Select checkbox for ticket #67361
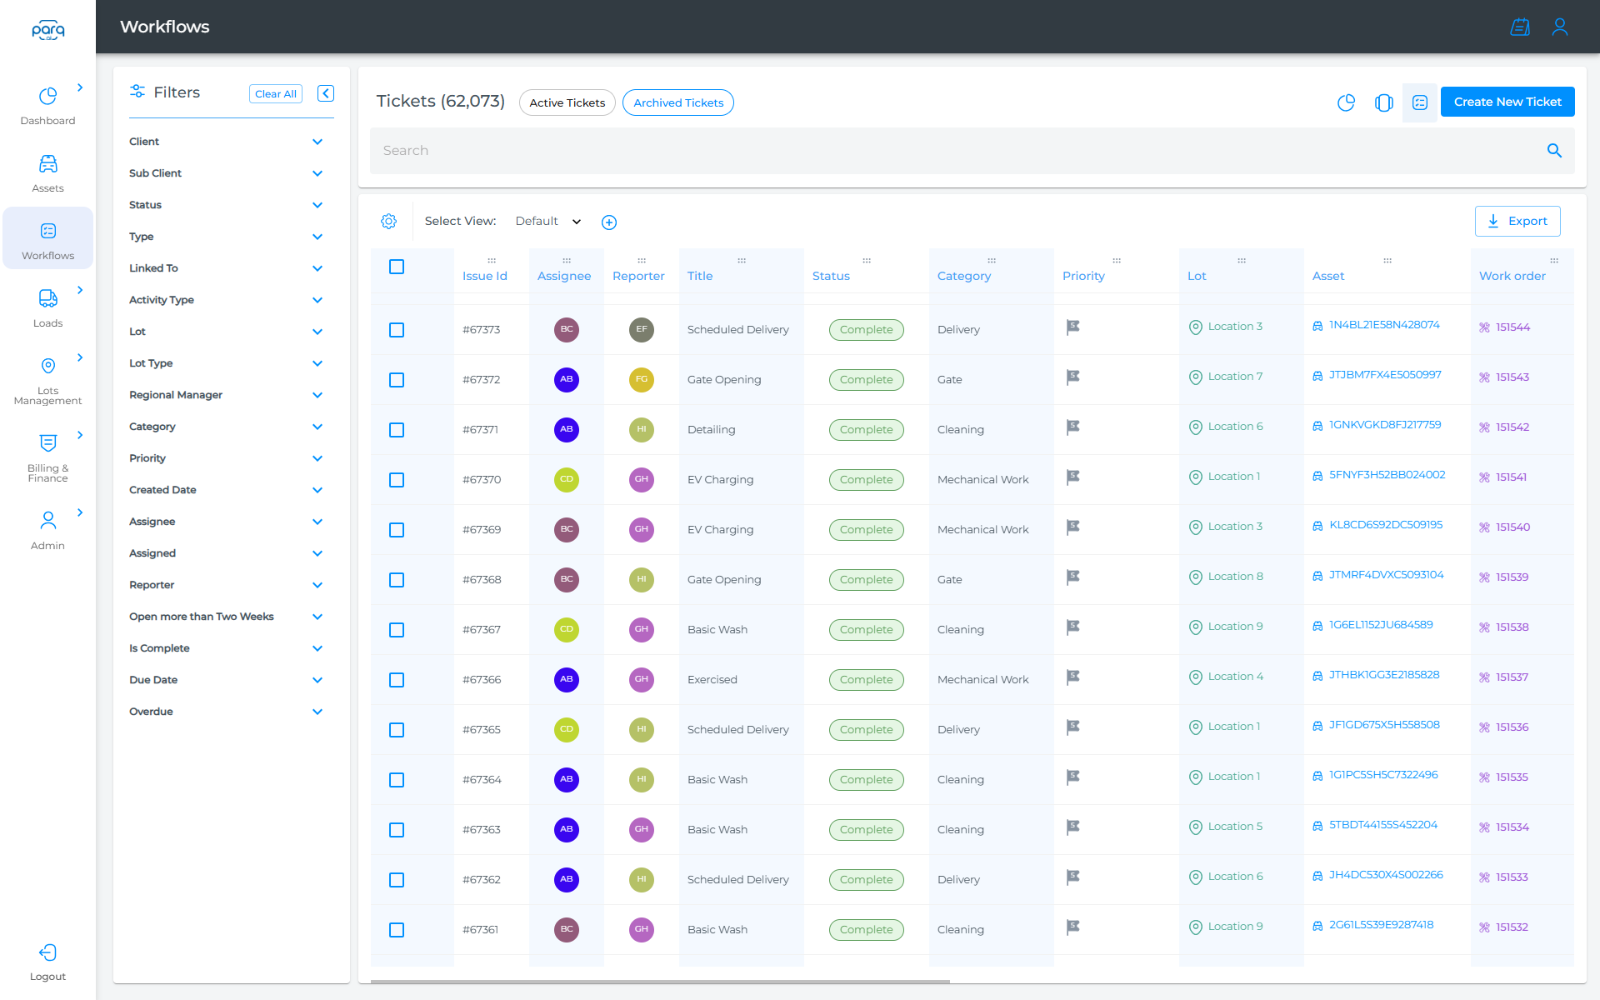This screenshot has height=1000, width=1600. [396, 930]
